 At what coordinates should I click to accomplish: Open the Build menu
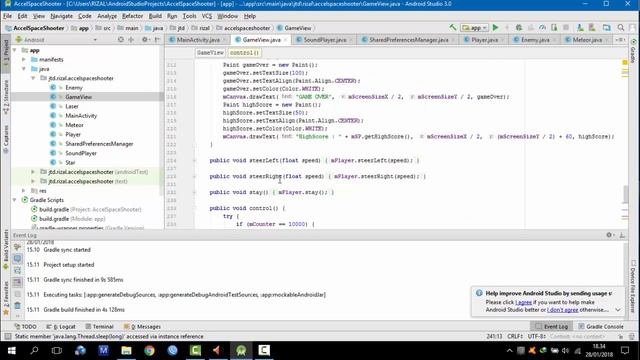[x=155, y=16]
